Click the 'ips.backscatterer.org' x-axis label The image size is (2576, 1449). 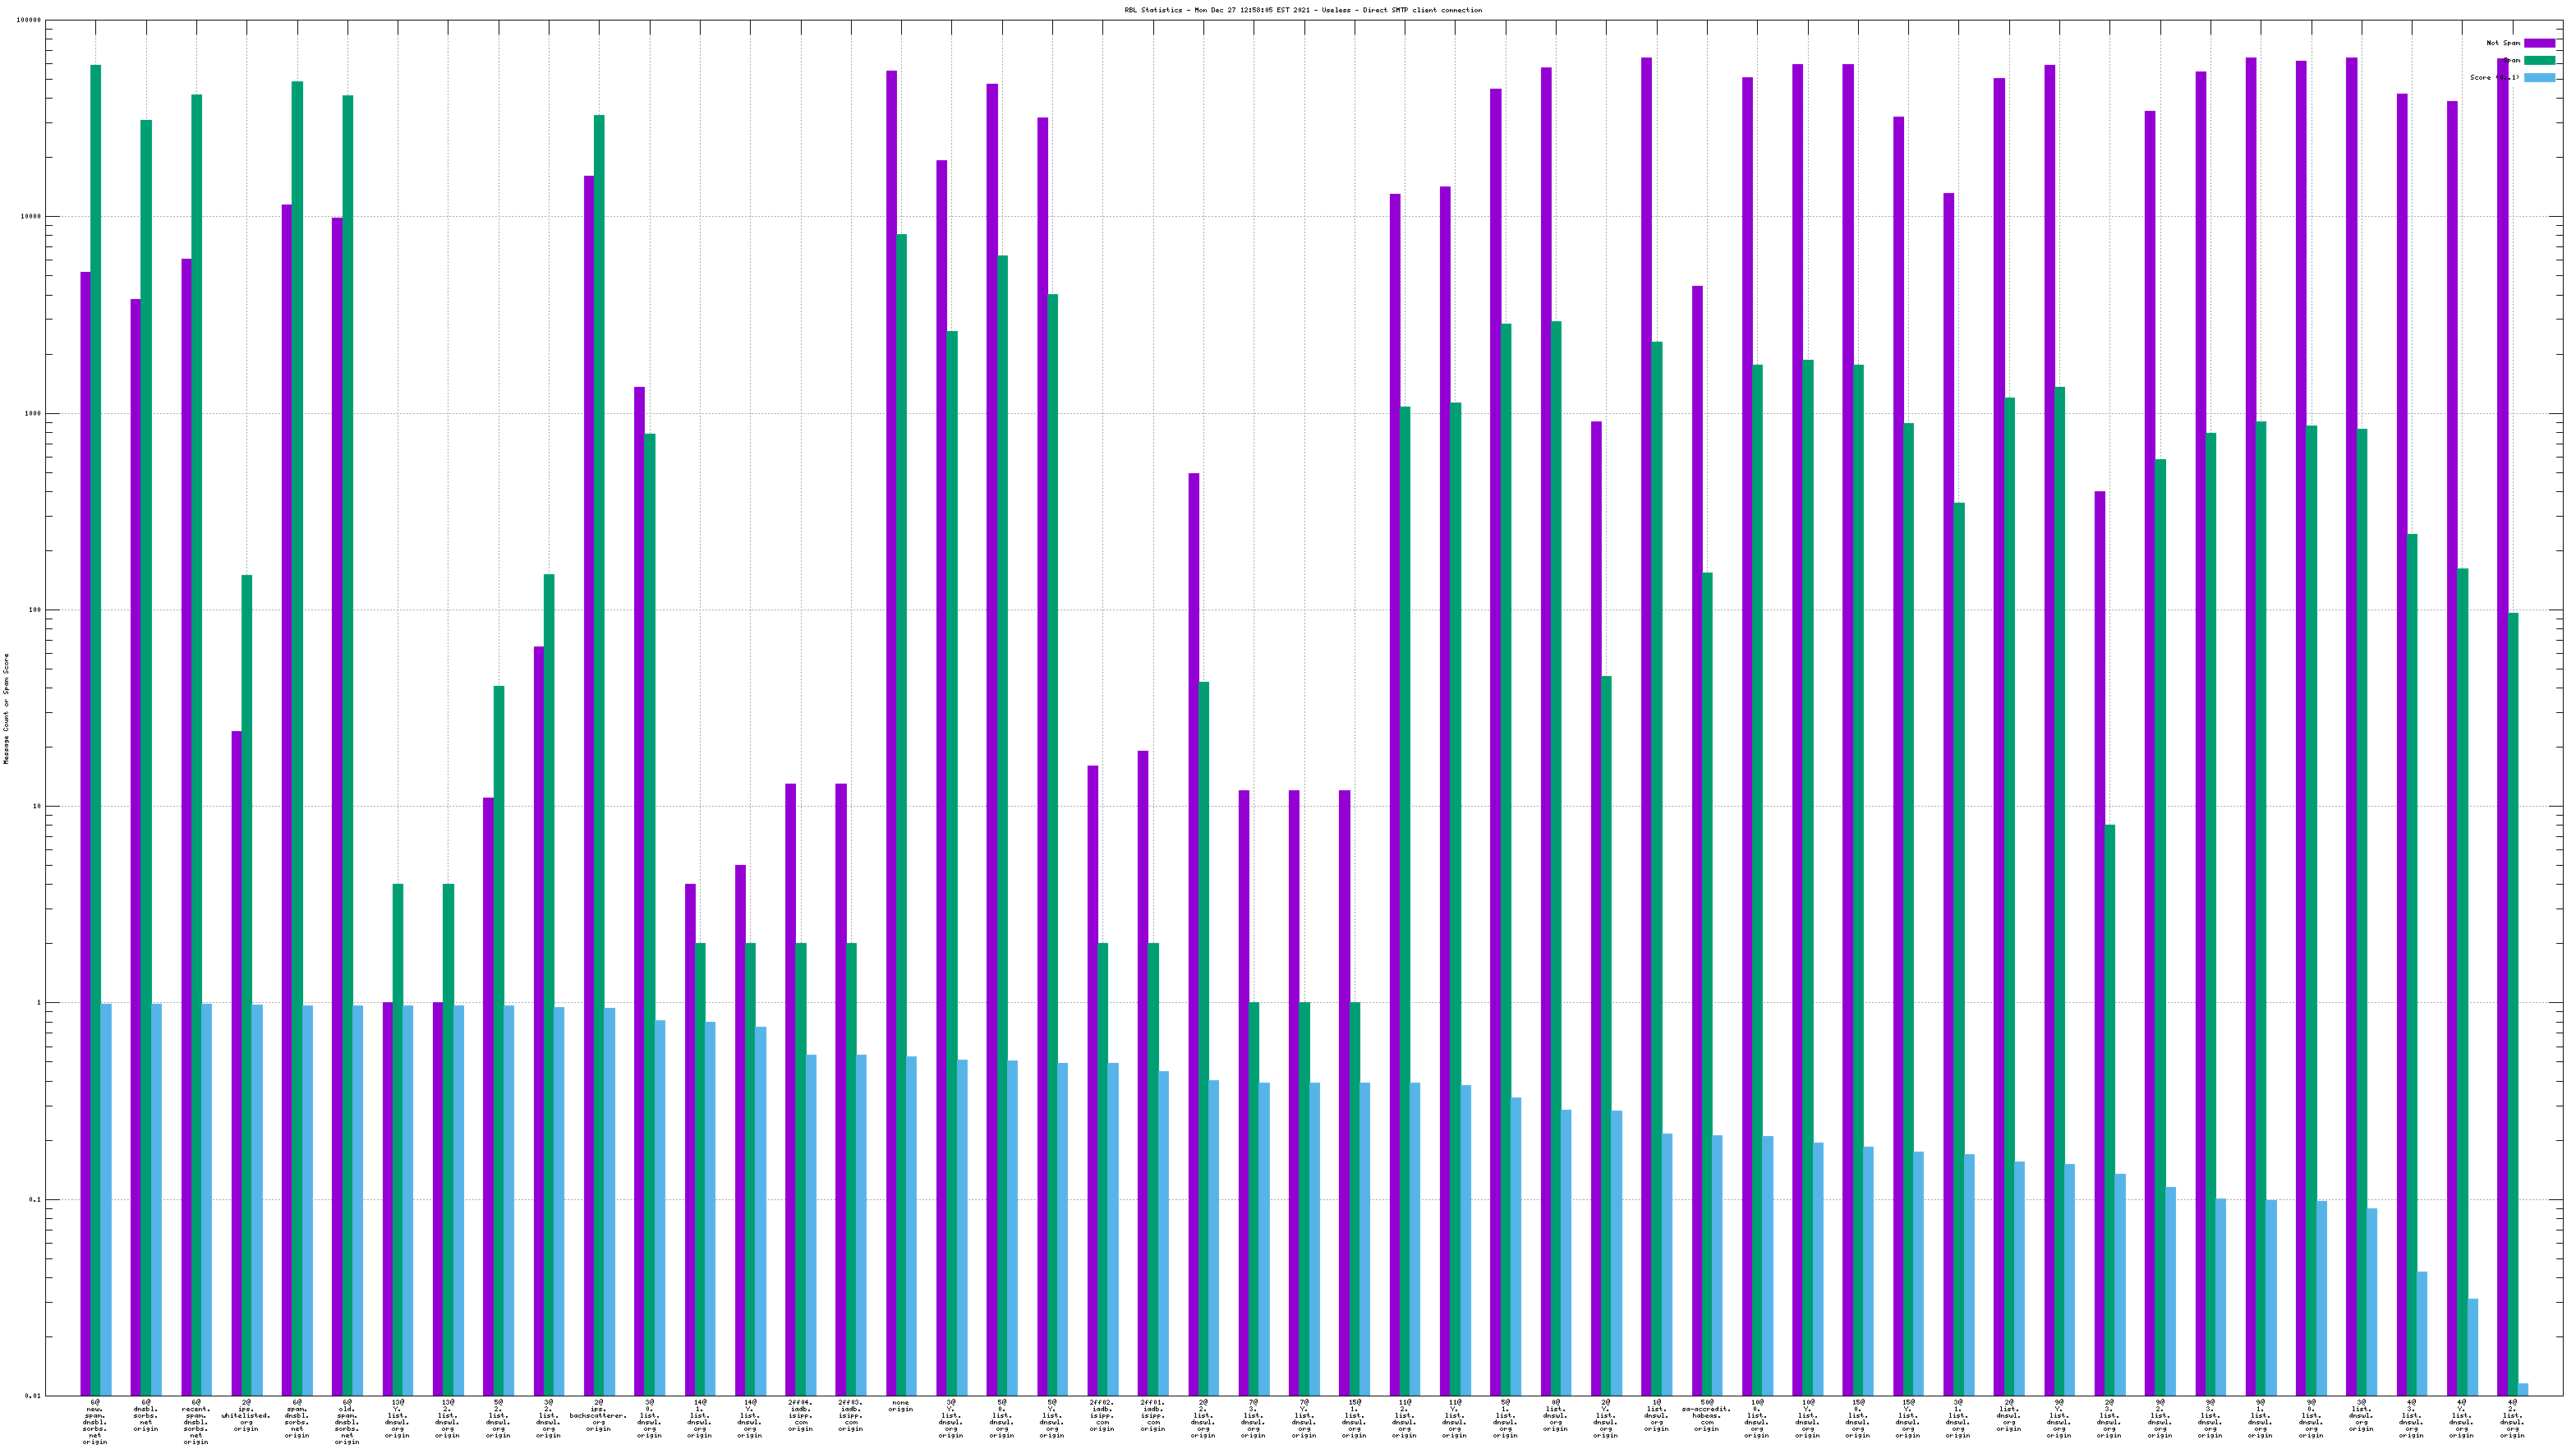click(598, 1415)
